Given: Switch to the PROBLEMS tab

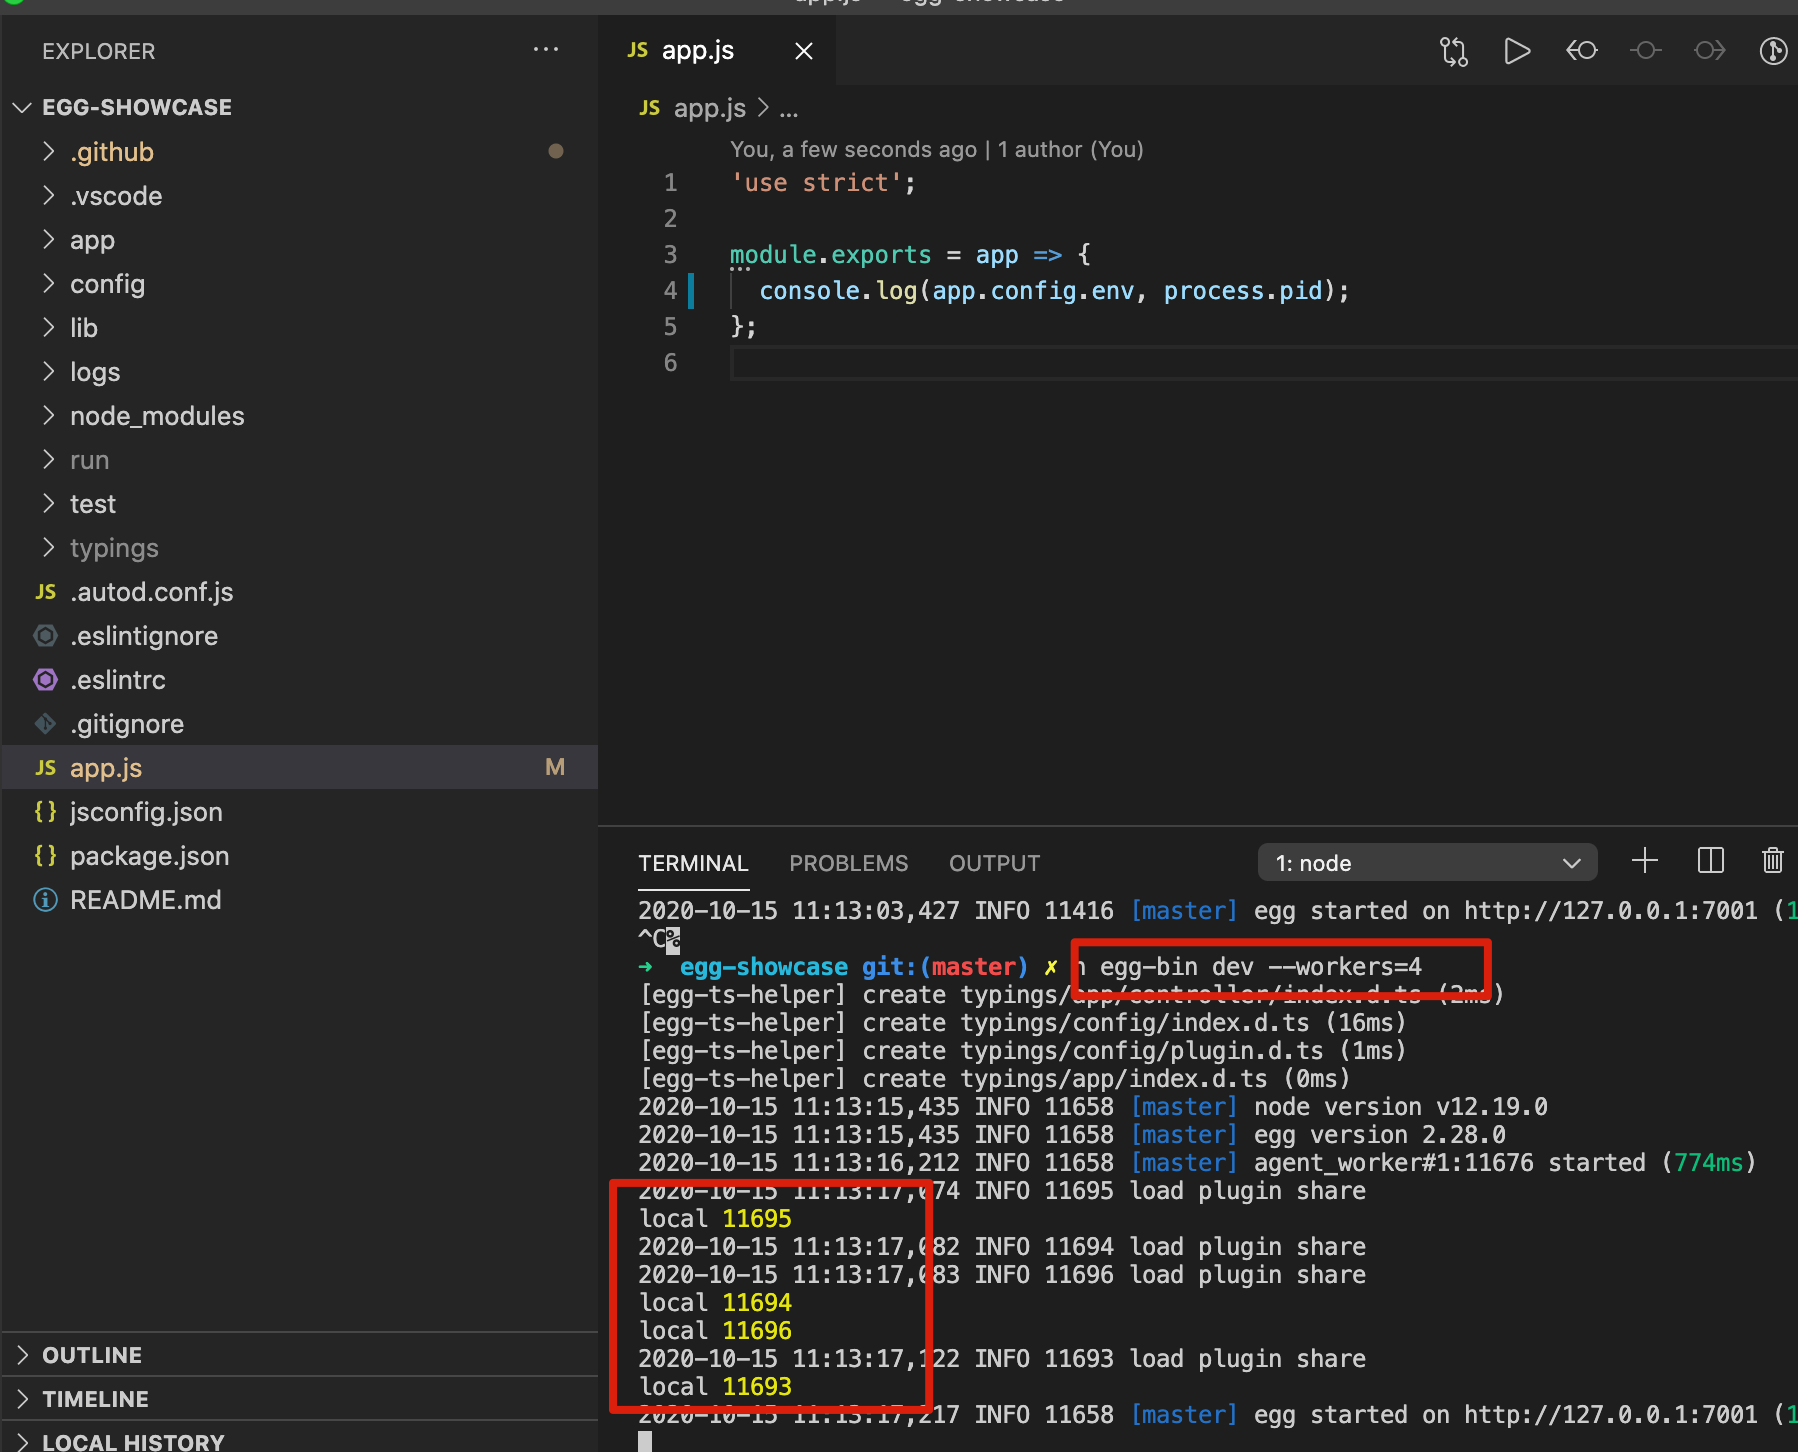Looking at the screenshot, I should 848,863.
